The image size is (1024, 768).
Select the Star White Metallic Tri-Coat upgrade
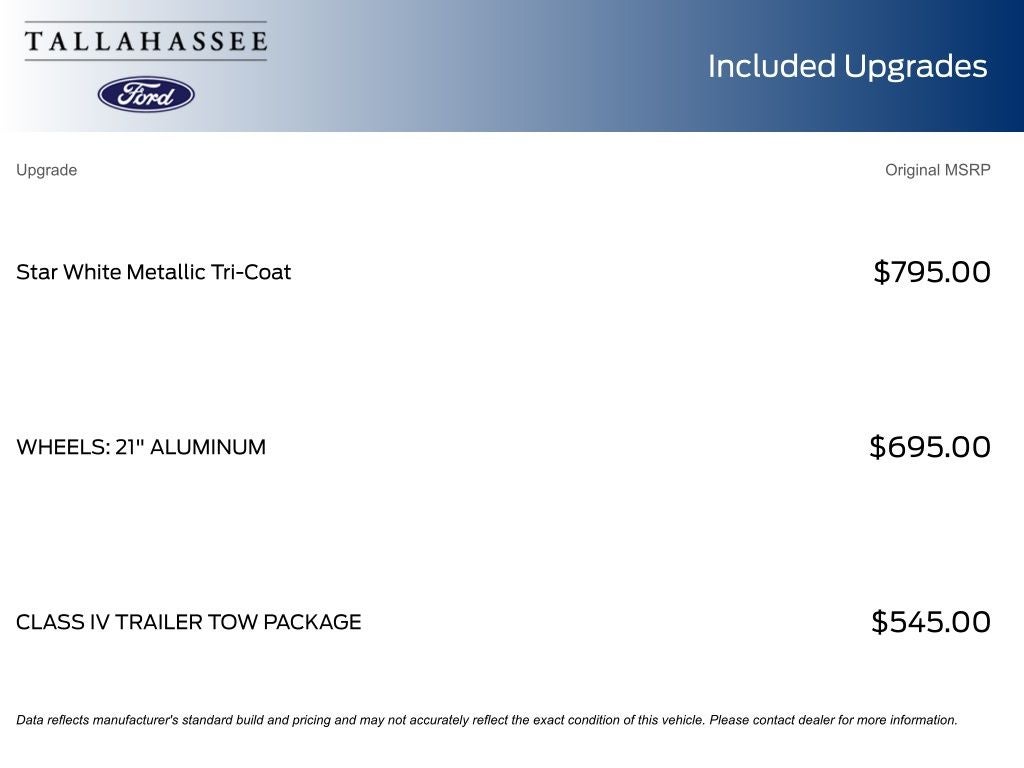[x=153, y=272]
